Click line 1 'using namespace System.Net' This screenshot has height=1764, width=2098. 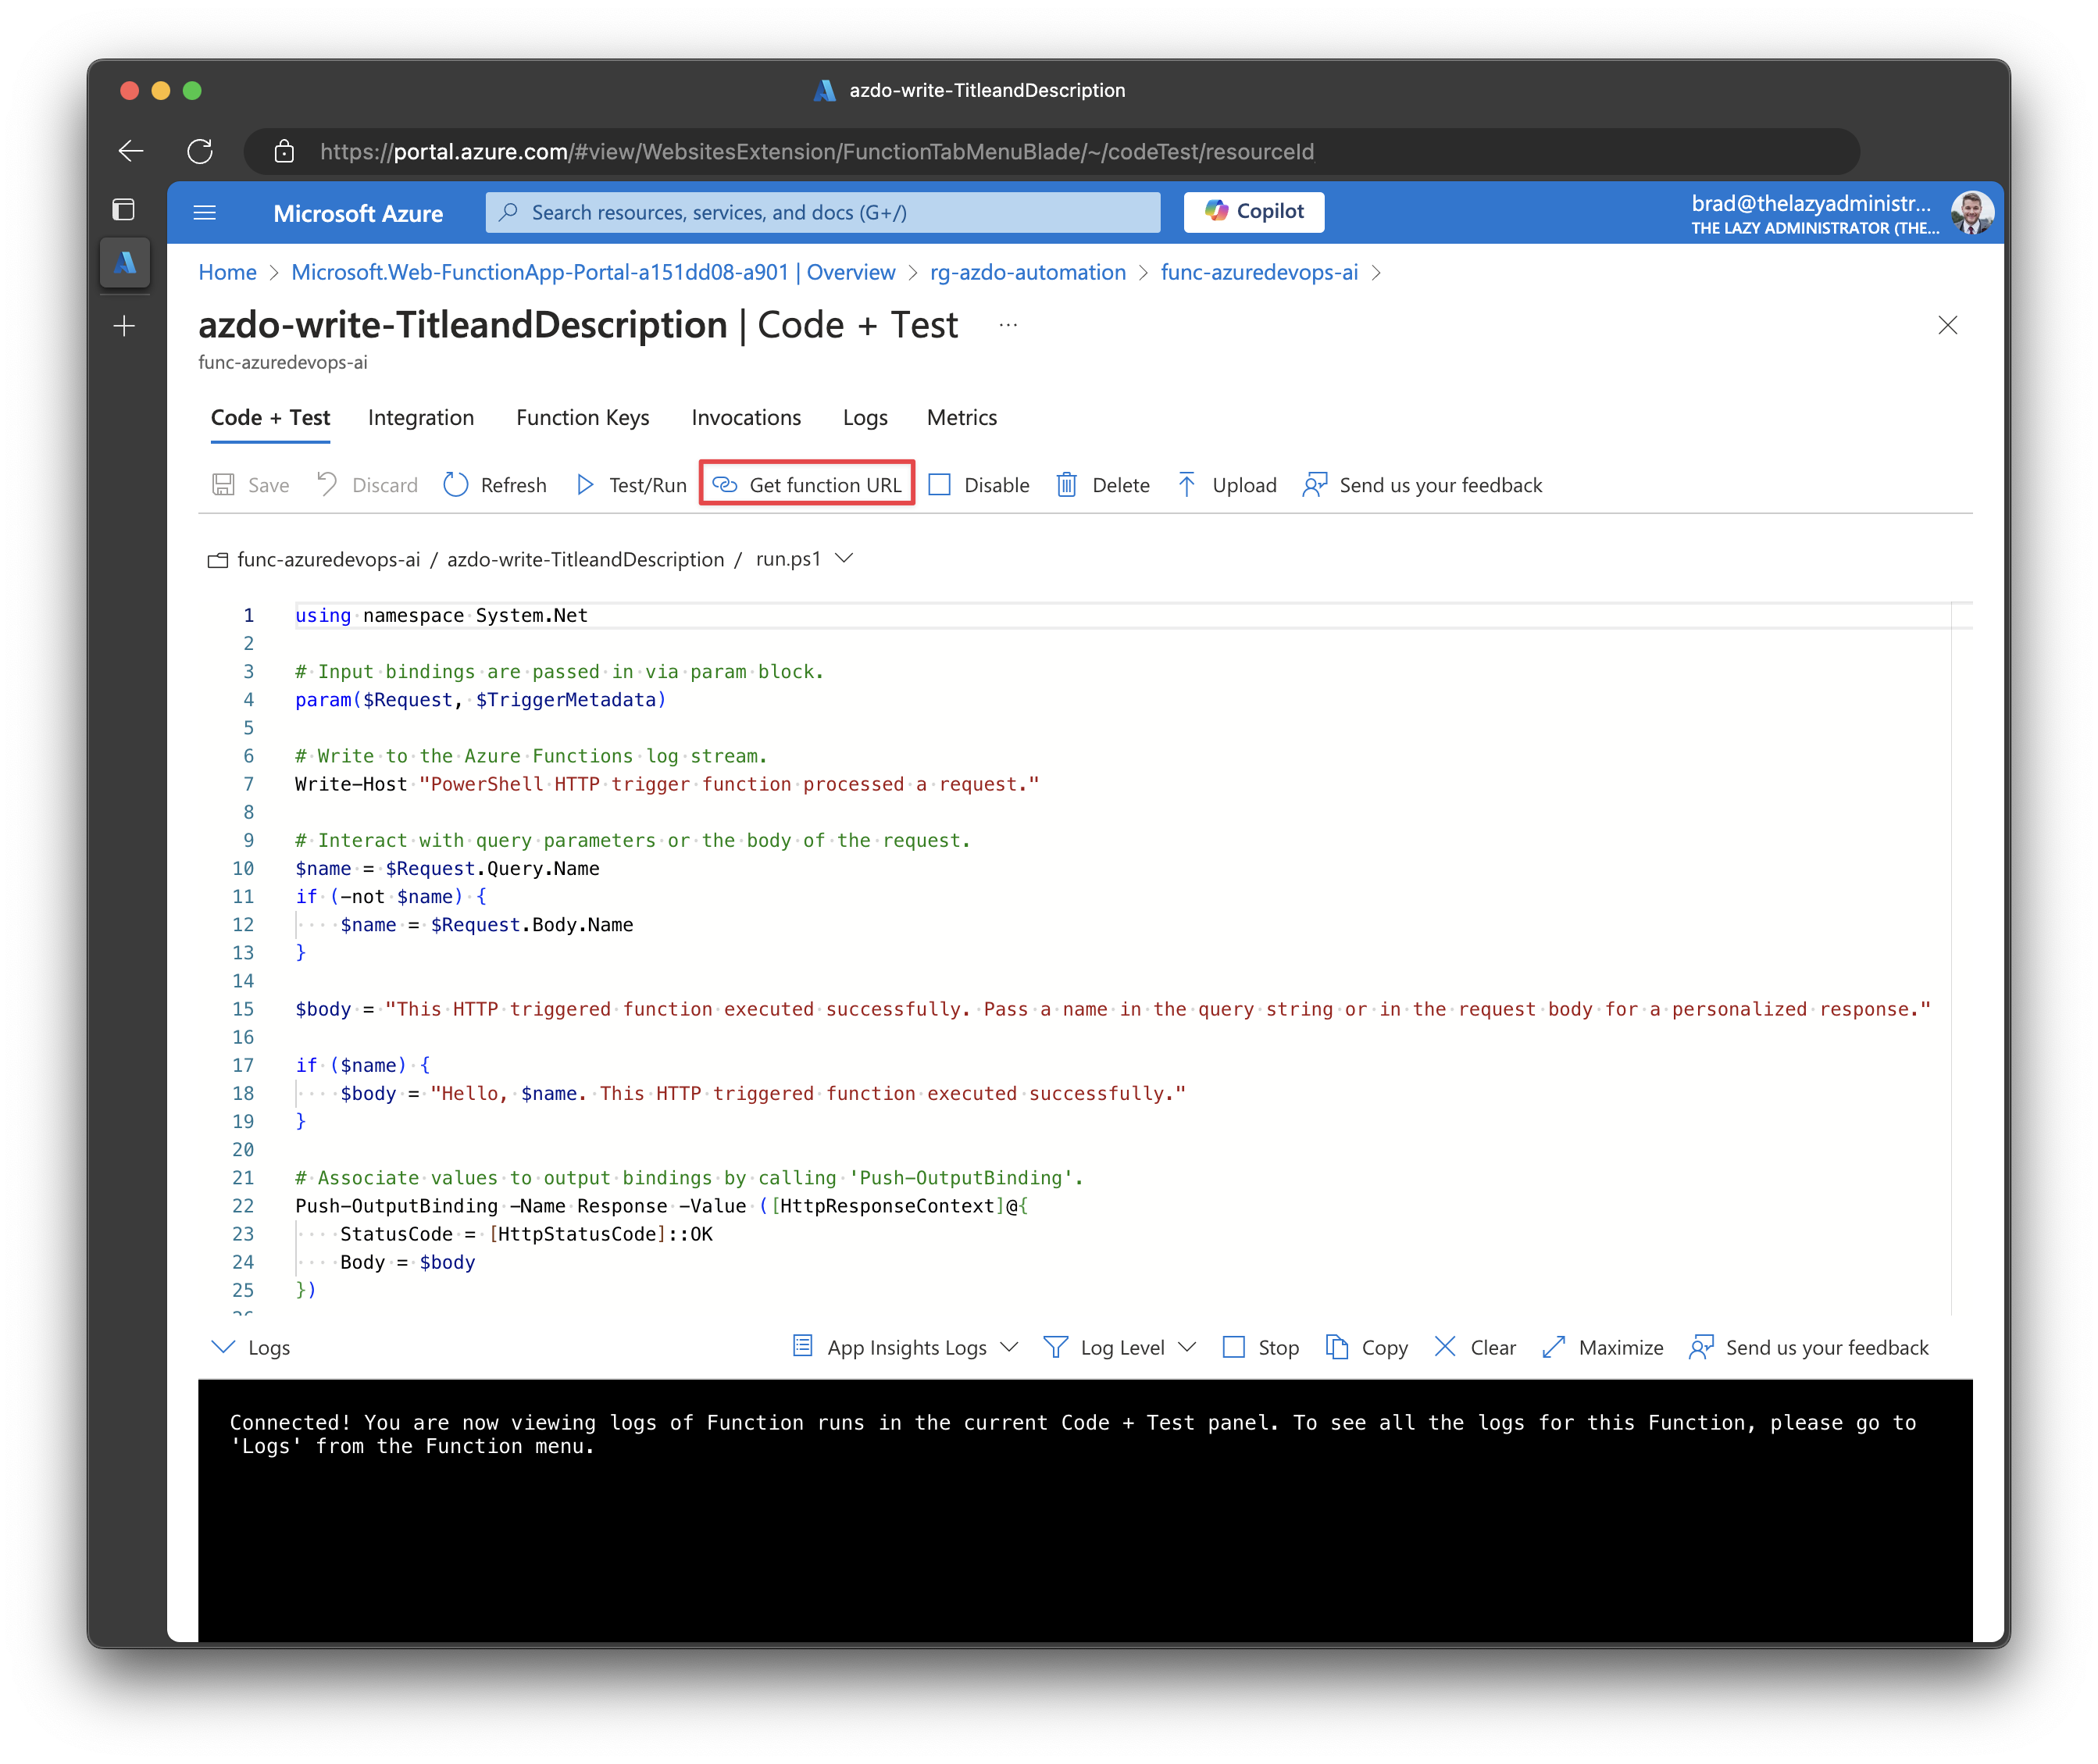tap(441, 615)
